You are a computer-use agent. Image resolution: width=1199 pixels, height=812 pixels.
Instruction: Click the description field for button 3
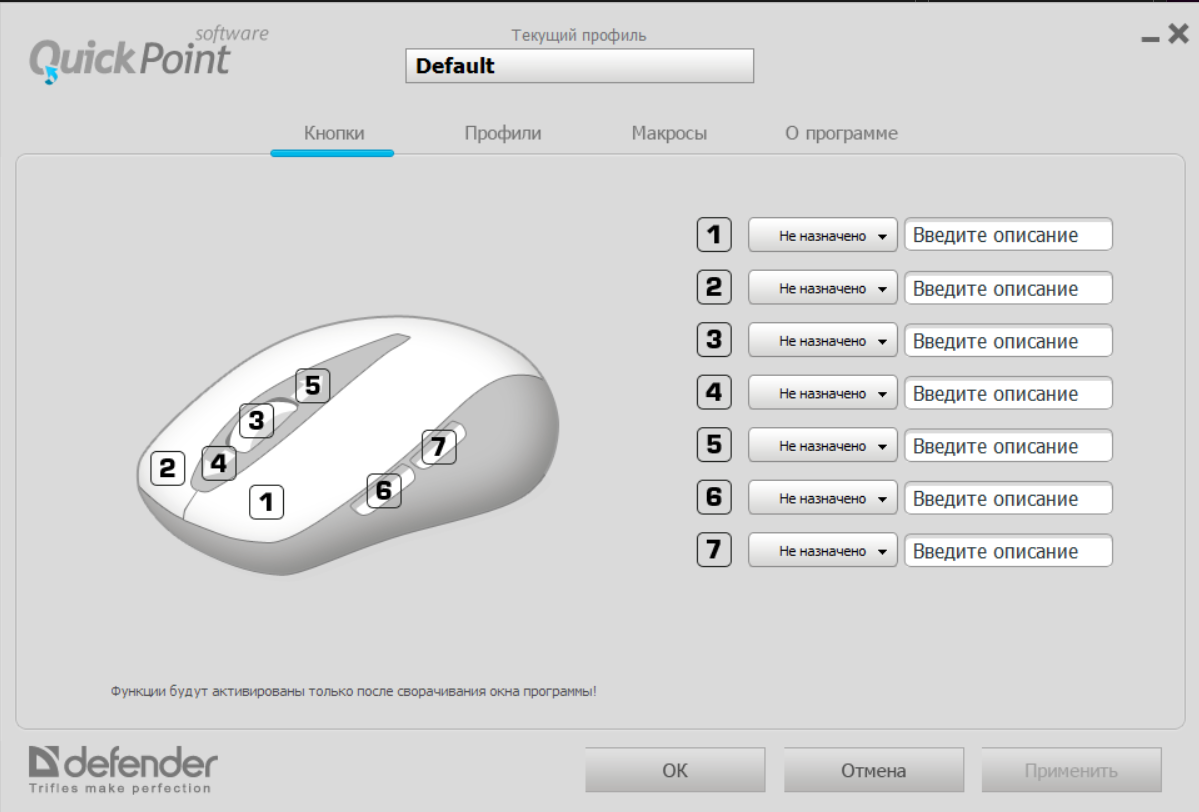(1009, 340)
